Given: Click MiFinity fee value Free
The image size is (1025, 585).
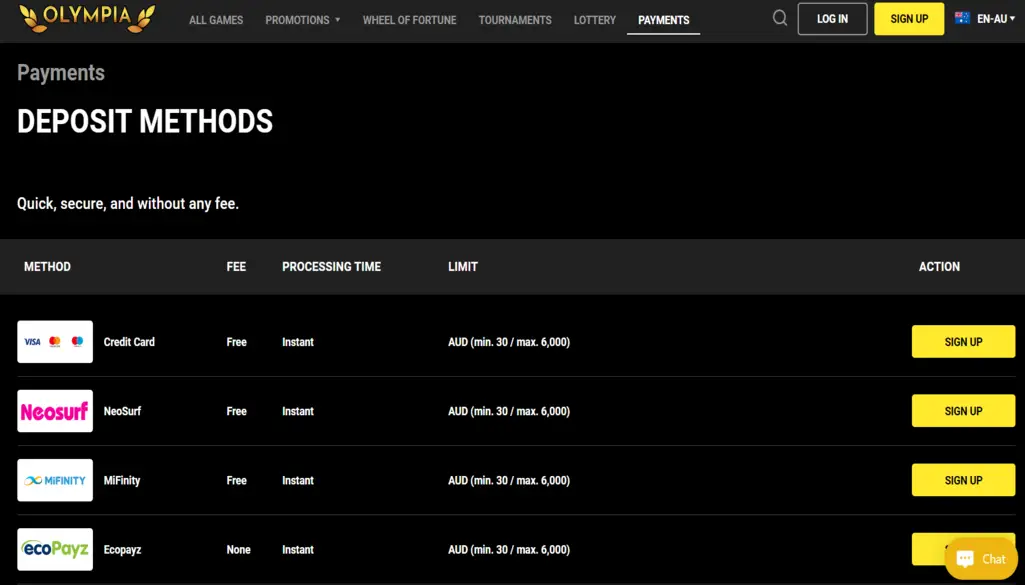Looking at the screenshot, I should [237, 480].
